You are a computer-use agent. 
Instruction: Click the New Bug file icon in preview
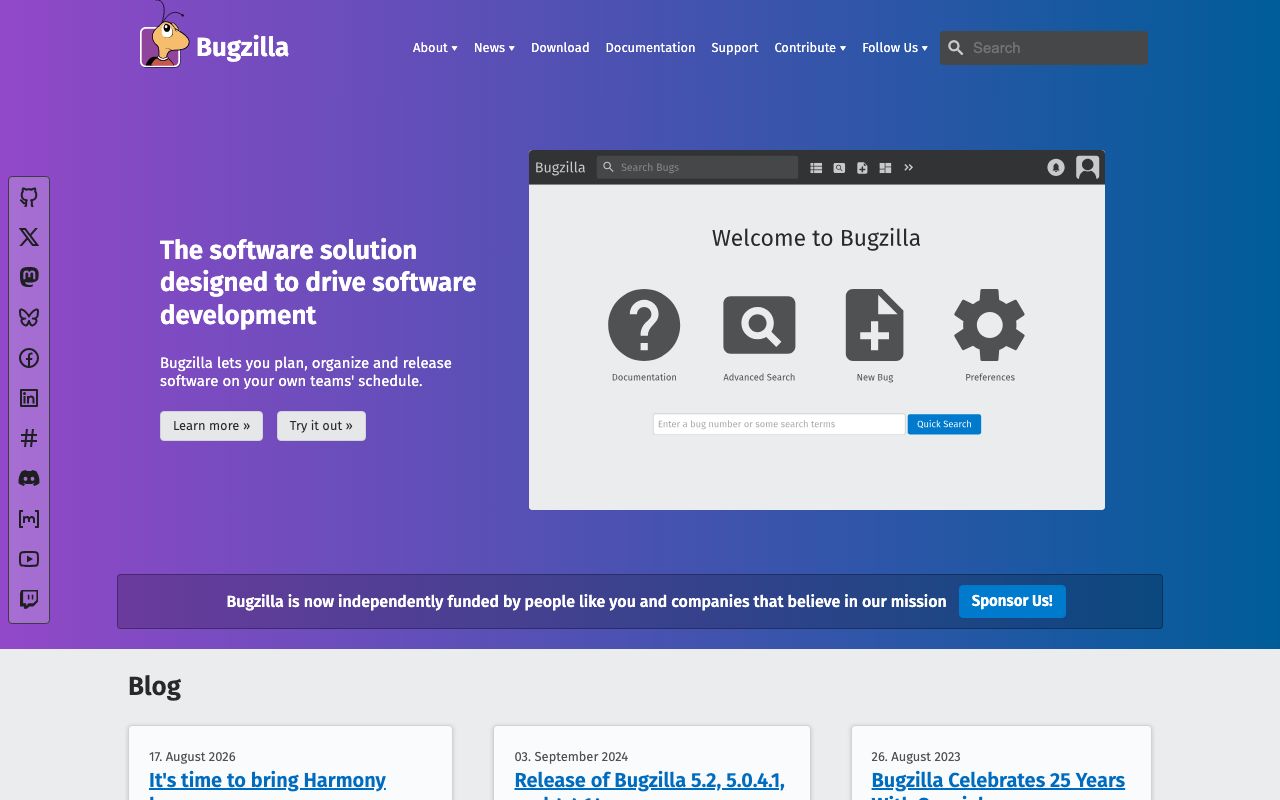click(x=874, y=325)
